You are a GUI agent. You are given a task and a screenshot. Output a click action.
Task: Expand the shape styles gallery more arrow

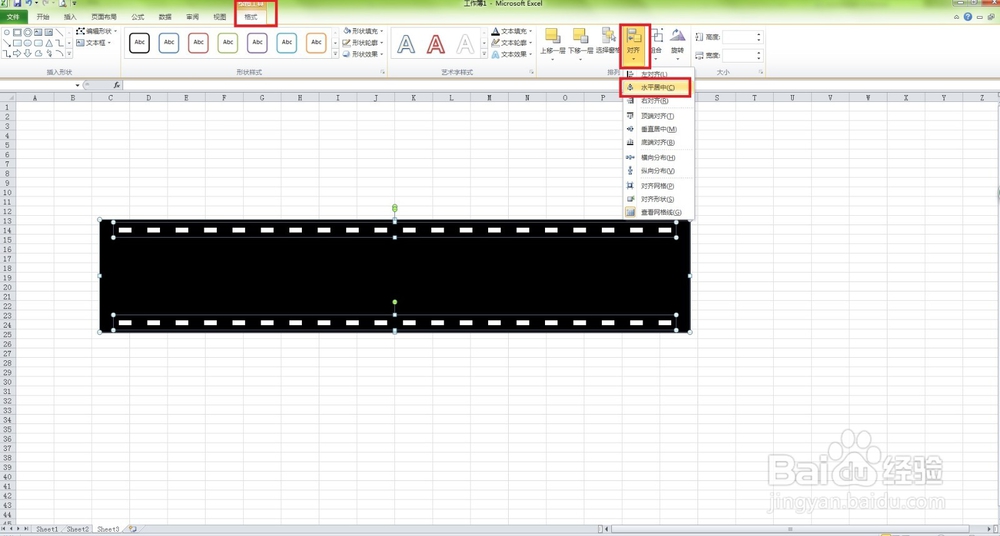tap(335, 55)
